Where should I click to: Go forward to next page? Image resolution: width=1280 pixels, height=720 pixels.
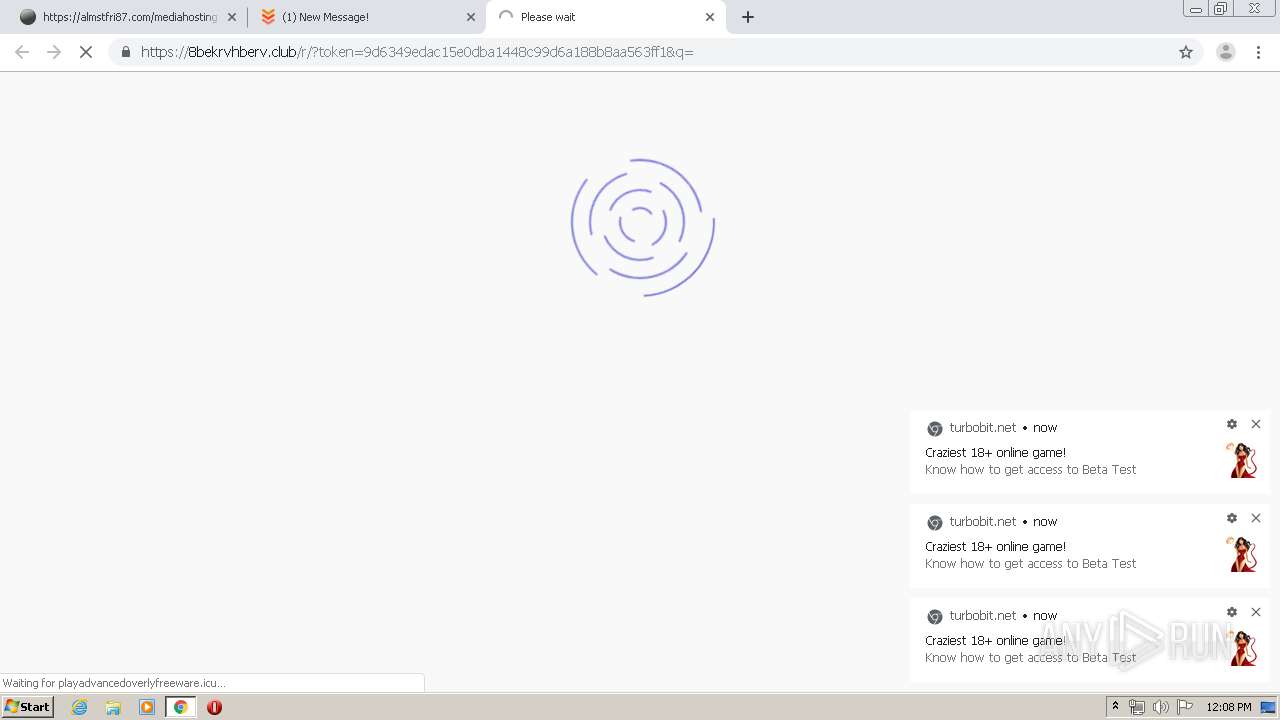click(x=54, y=52)
